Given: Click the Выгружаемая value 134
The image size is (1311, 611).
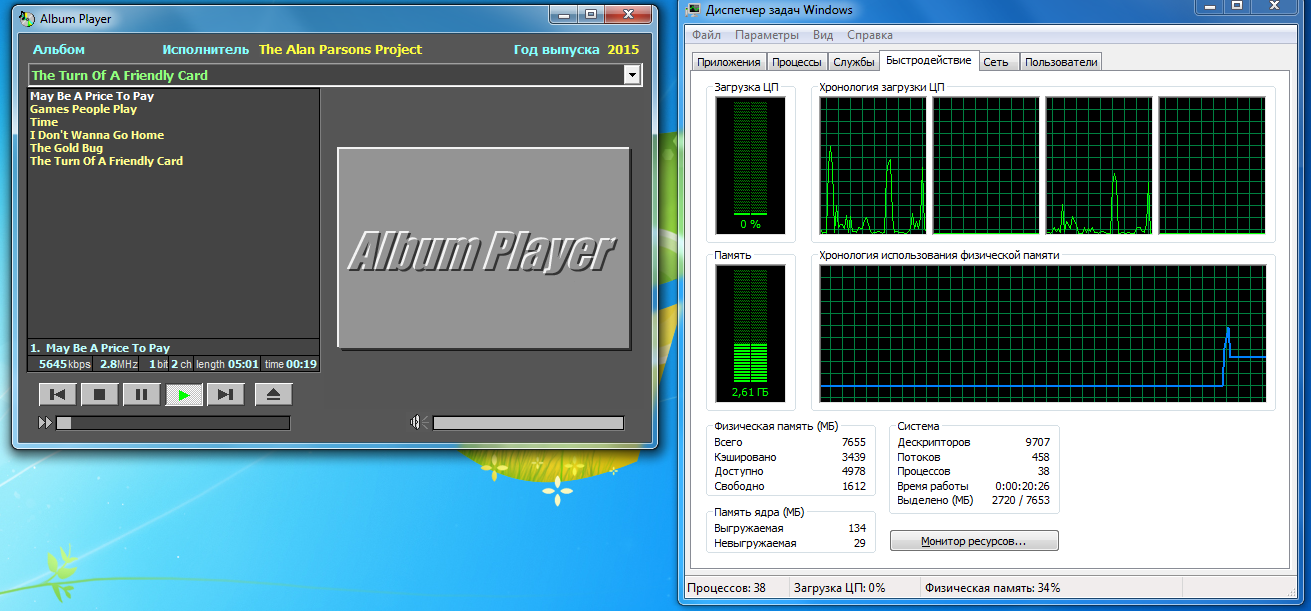Looking at the screenshot, I should (x=856, y=528).
